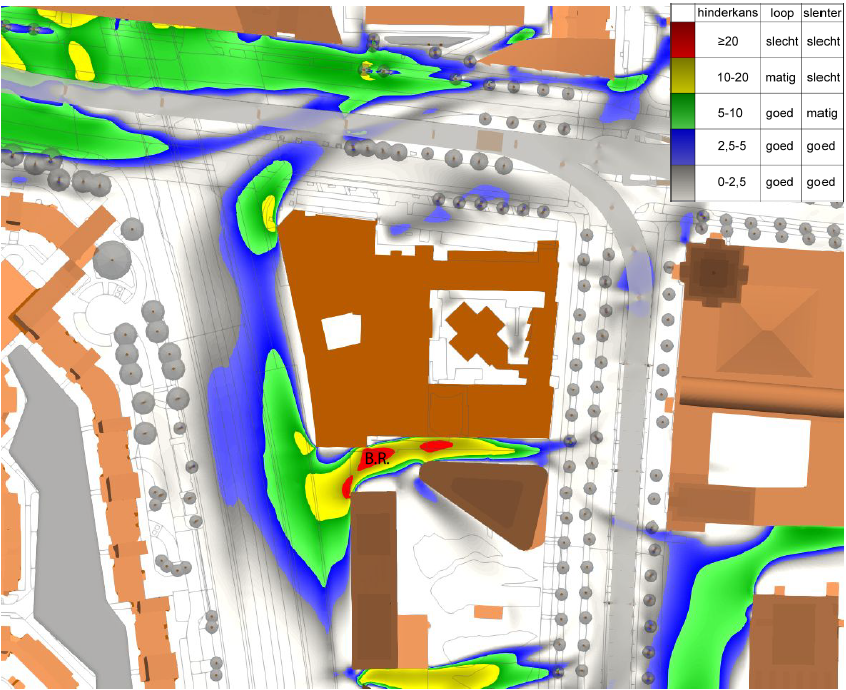Click the red ≥20 legend color swatch

tap(683, 39)
